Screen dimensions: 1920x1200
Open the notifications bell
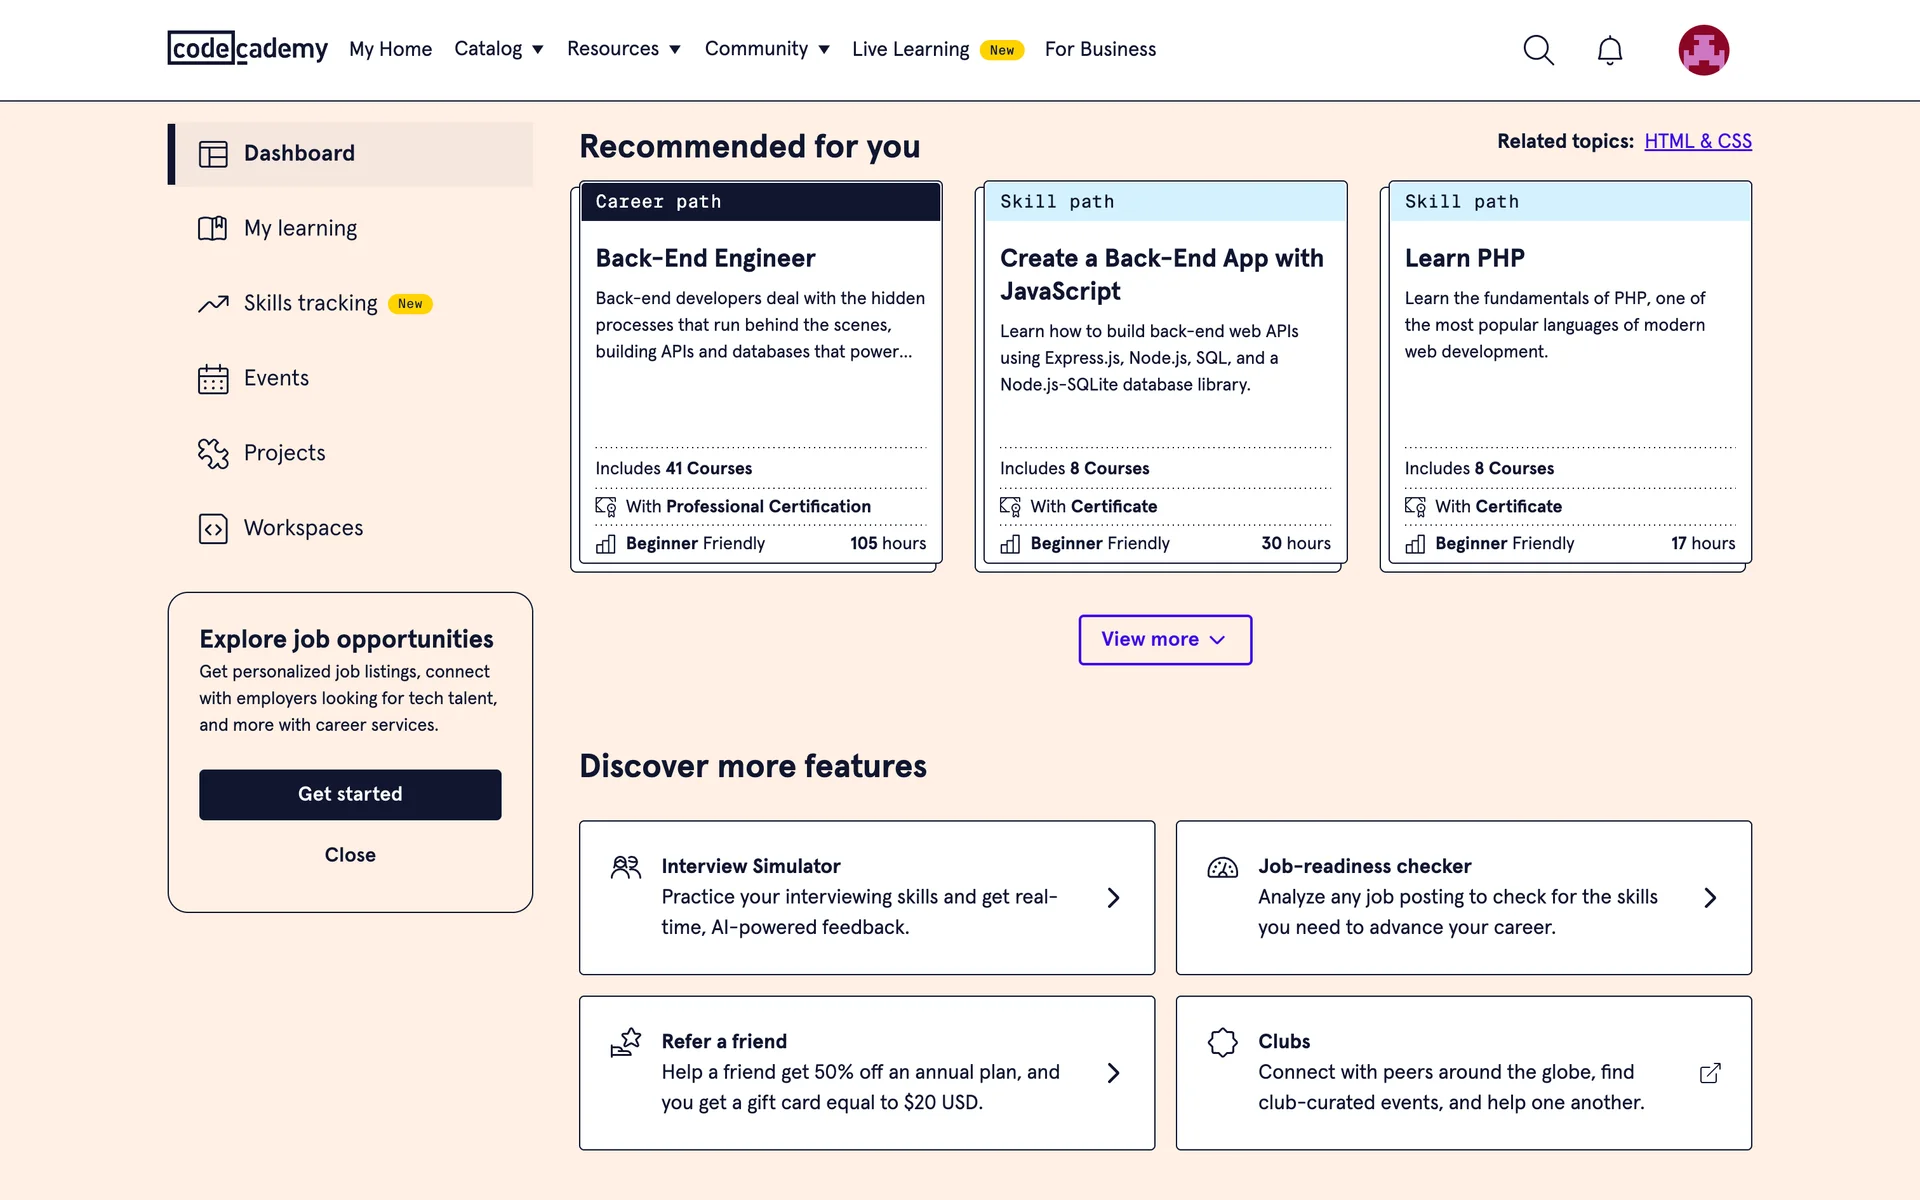[1609, 50]
